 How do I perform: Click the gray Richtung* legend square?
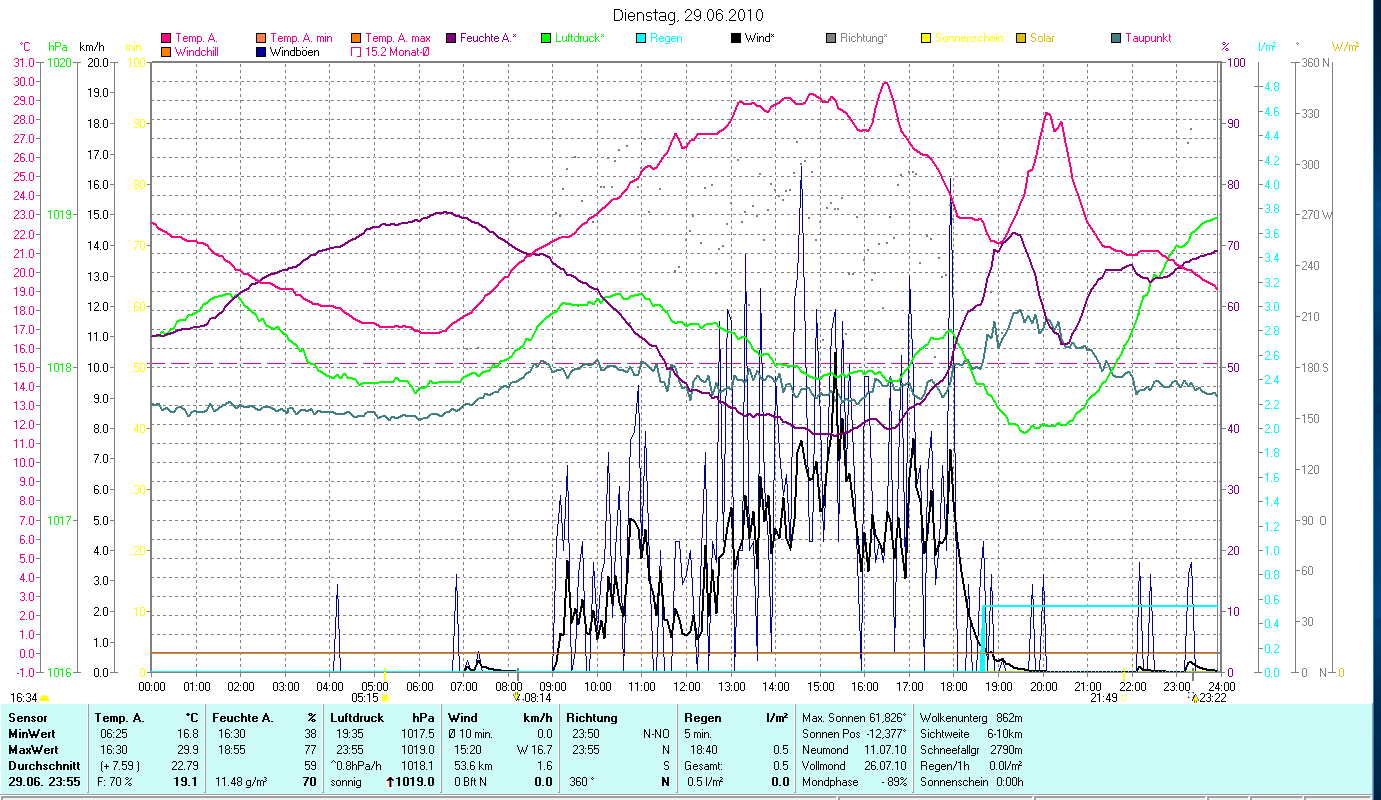click(831, 39)
